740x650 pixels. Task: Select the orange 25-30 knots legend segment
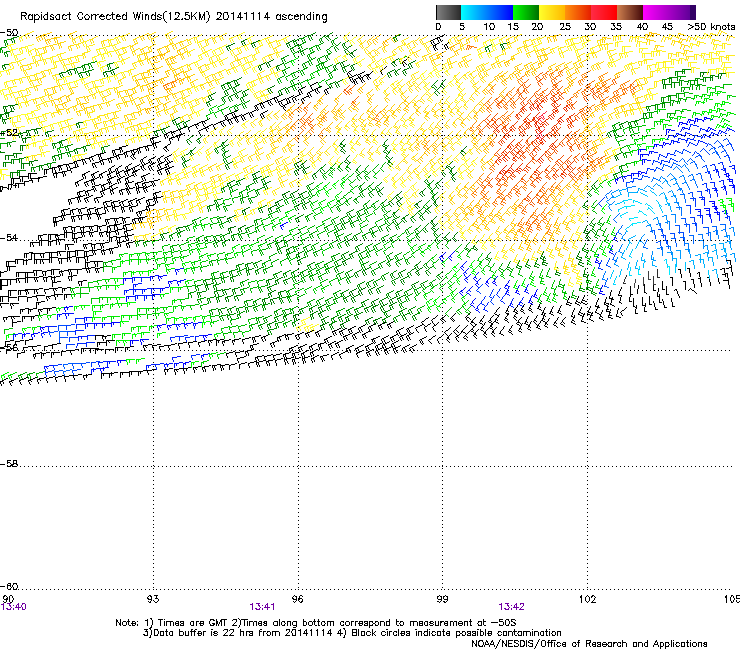tap(578, 12)
